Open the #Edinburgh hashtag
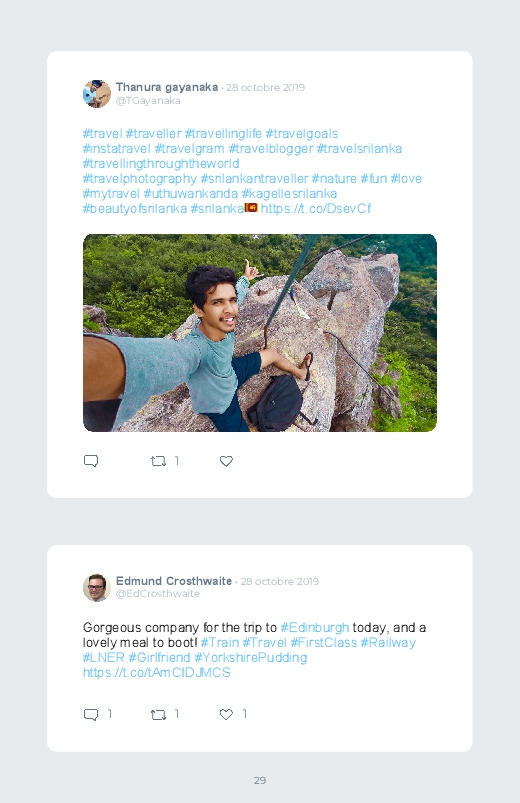 315,627
